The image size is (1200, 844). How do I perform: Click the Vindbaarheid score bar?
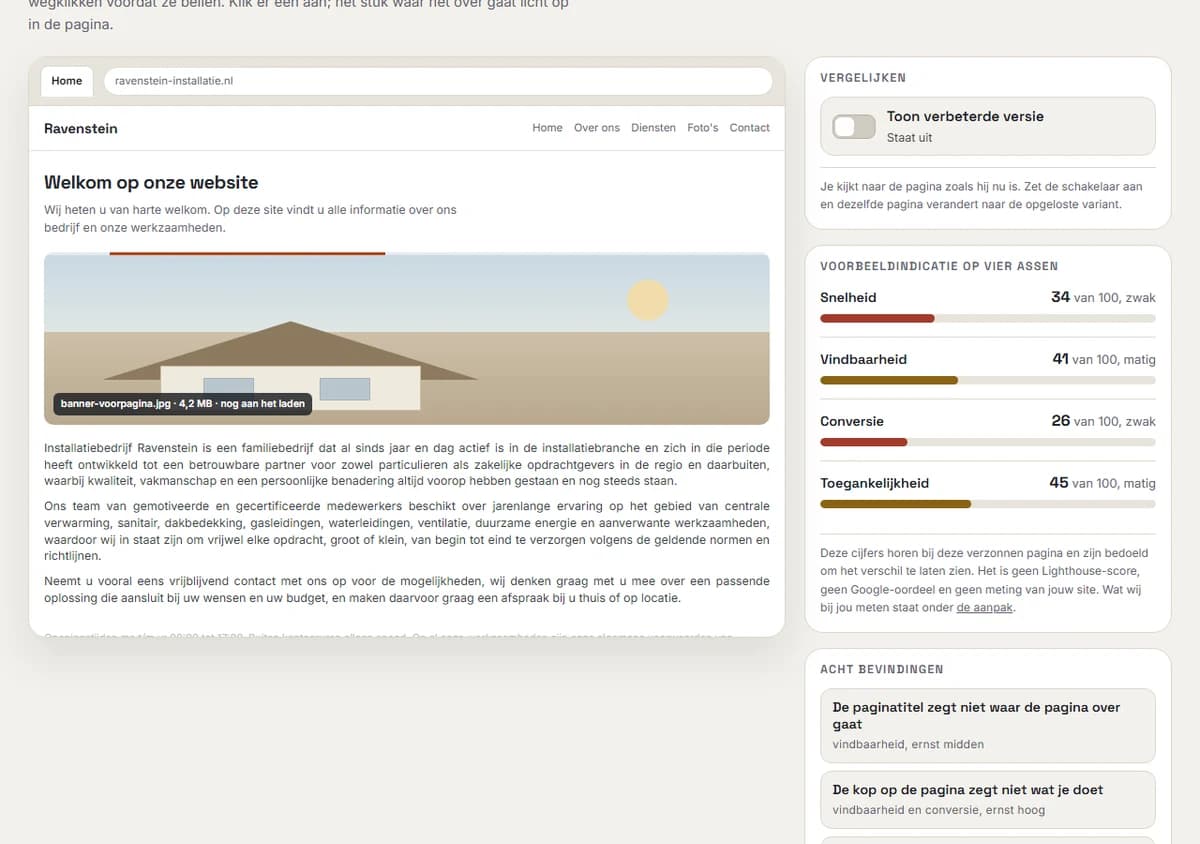click(988, 380)
